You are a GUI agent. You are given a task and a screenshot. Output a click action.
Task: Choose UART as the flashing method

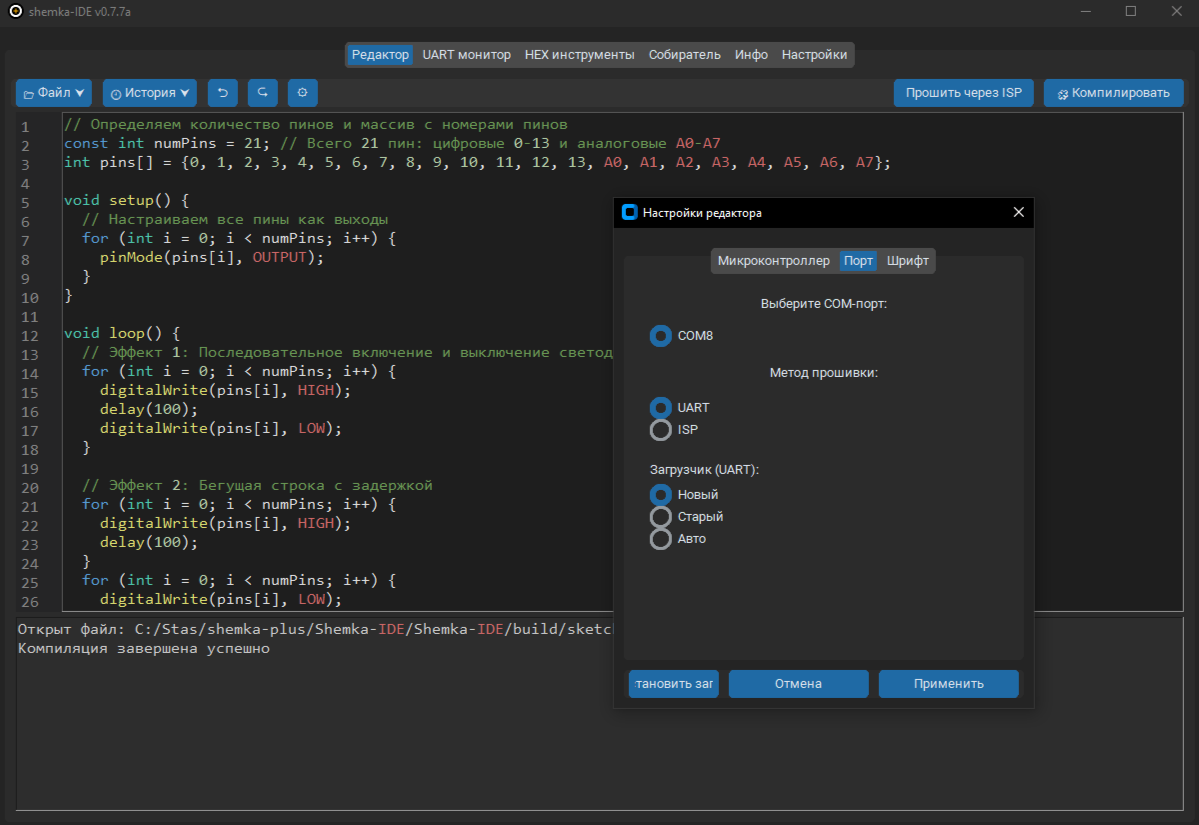click(x=661, y=408)
